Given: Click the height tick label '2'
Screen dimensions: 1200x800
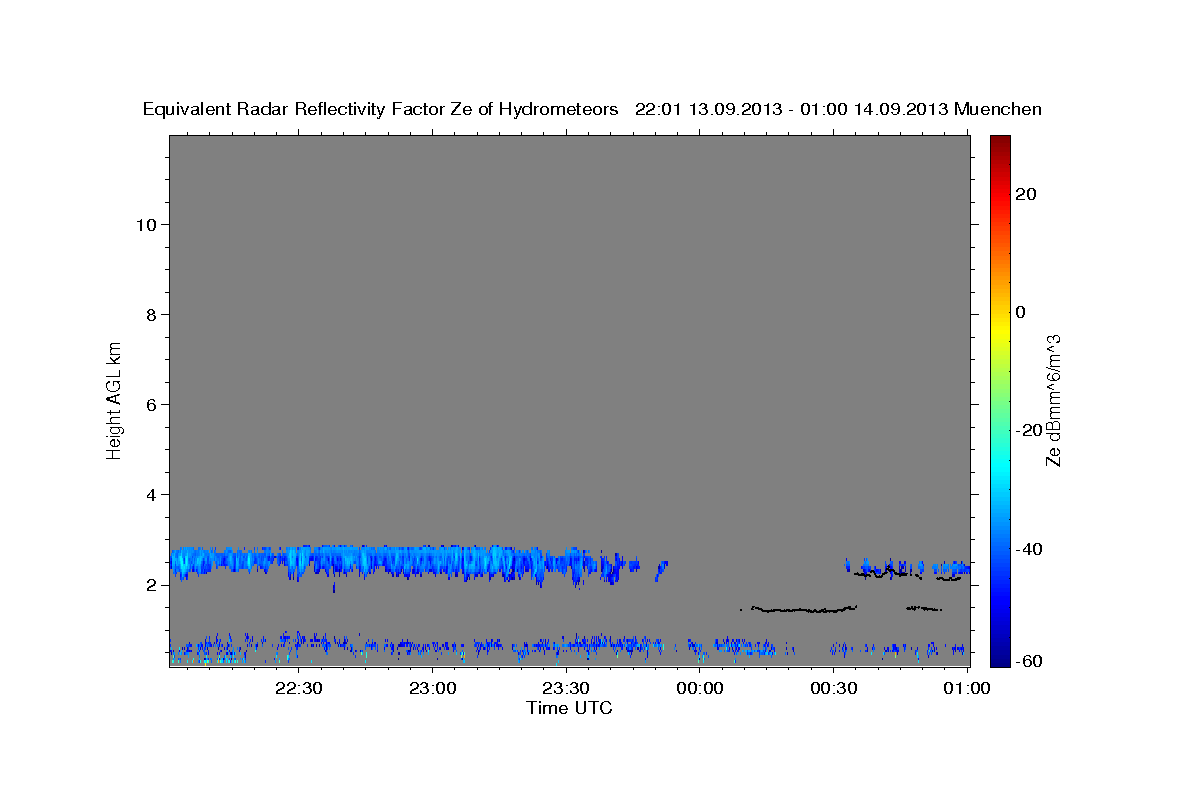Looking at the screenshot, I should 152,584.
